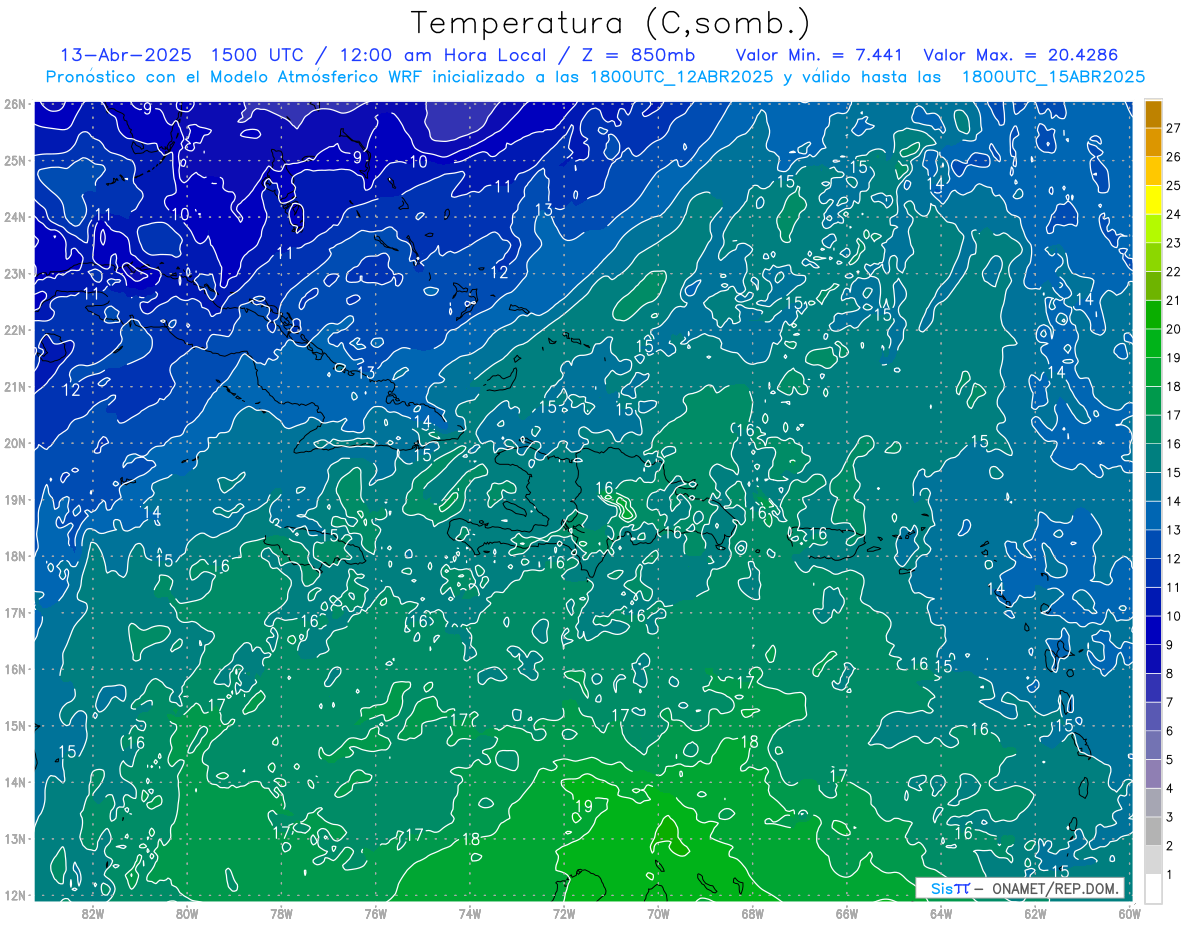Click the legend scale number 6
The image size is (1200, 927).
point(1170,731)
